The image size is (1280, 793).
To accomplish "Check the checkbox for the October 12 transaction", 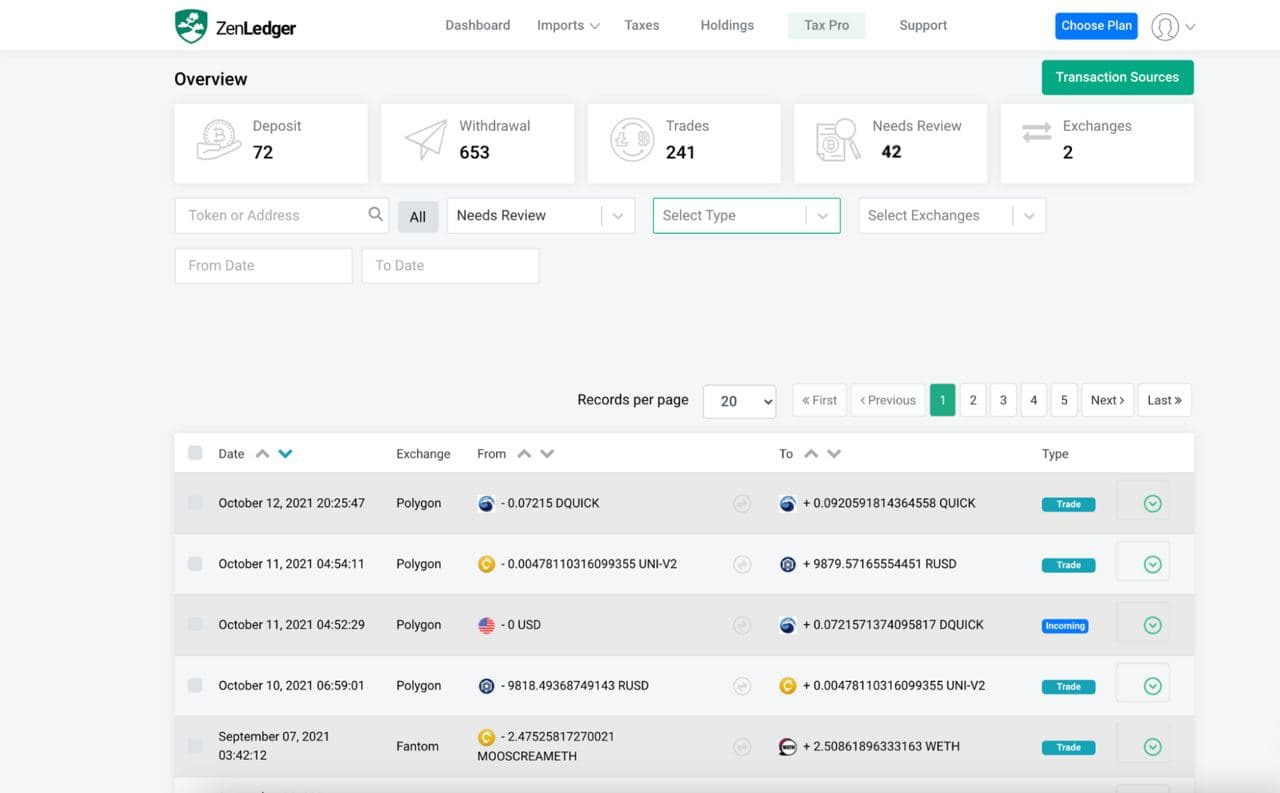I will coord(195,503).
